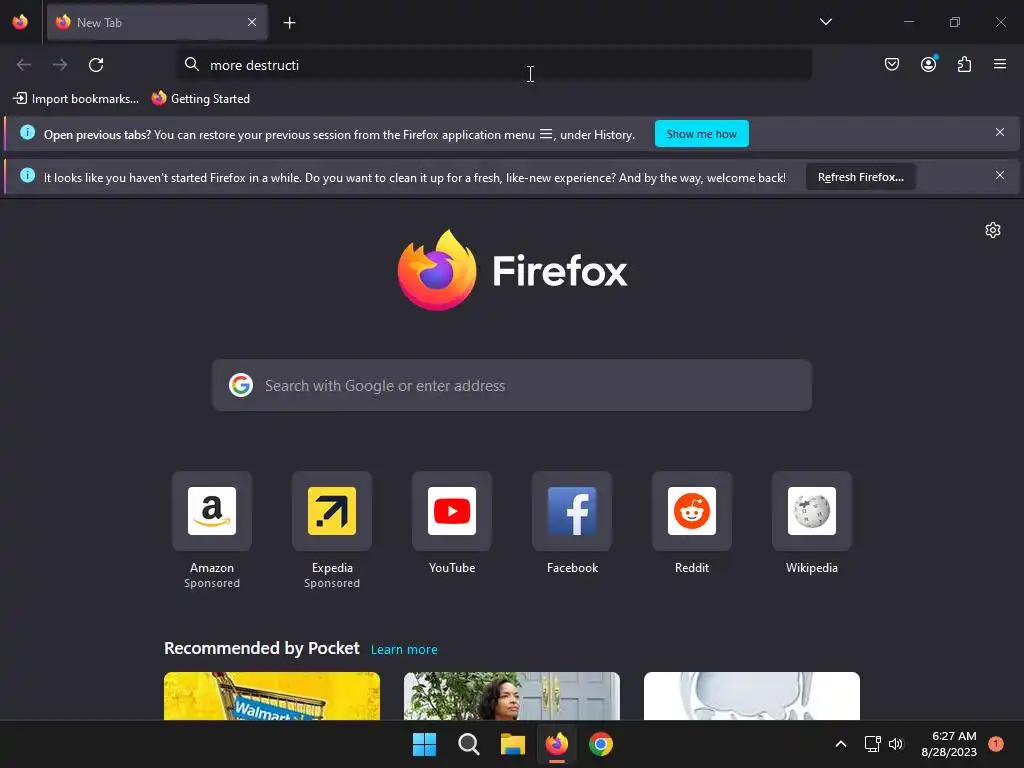Launch Google Chrome from taskbar
The height and width of the screenshot is (768, 1024).
[601, 744]
